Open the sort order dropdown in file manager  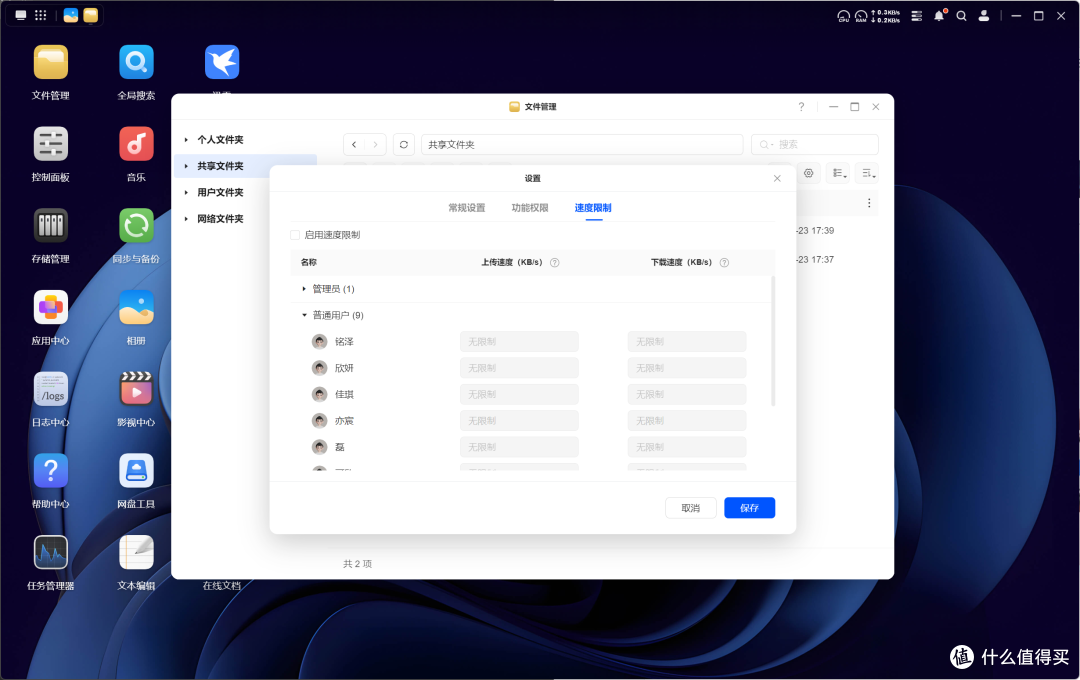click(867, 173)
